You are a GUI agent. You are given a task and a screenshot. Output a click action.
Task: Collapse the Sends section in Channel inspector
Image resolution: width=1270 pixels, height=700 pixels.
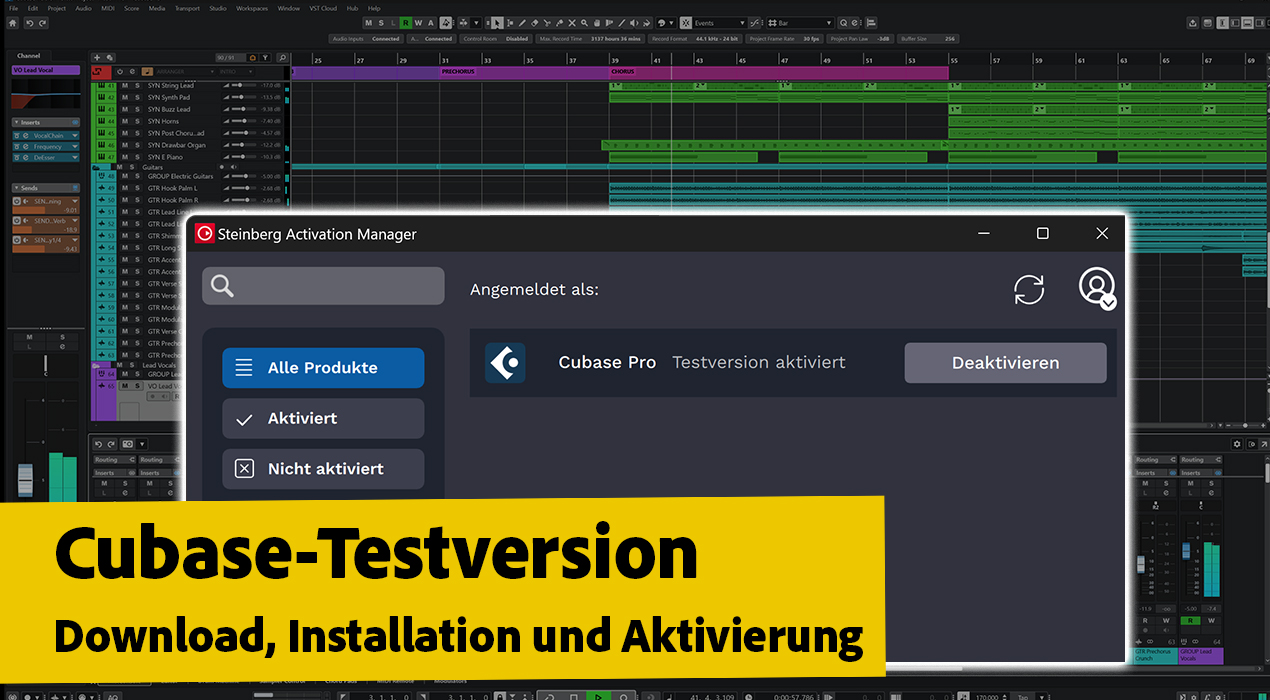tap(16, 188)
